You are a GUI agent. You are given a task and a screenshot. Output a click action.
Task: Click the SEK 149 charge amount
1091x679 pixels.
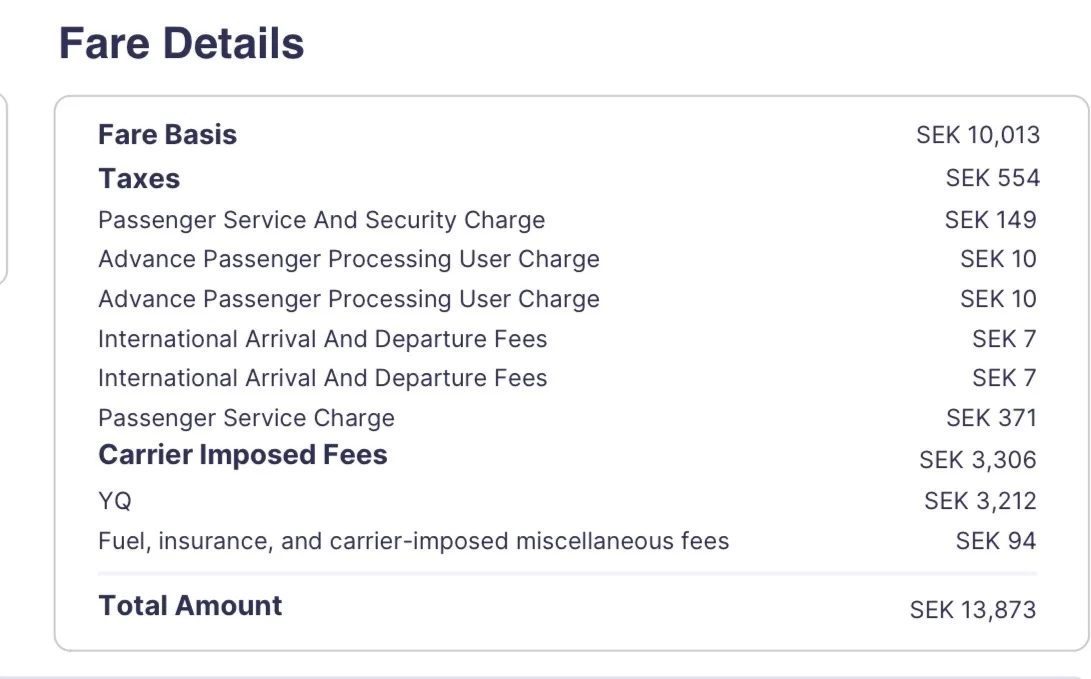click(990, 220)
